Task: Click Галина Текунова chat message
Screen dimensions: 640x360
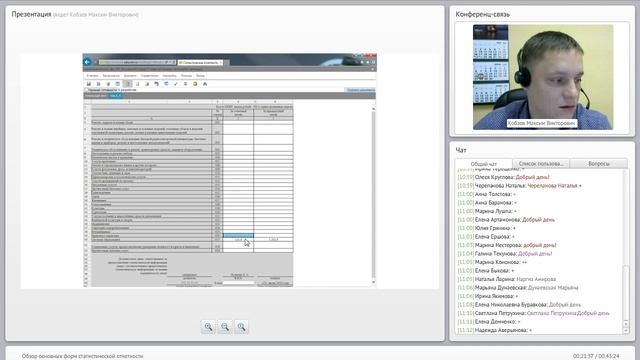Action: pyautogui.click(x=505, y=254)
